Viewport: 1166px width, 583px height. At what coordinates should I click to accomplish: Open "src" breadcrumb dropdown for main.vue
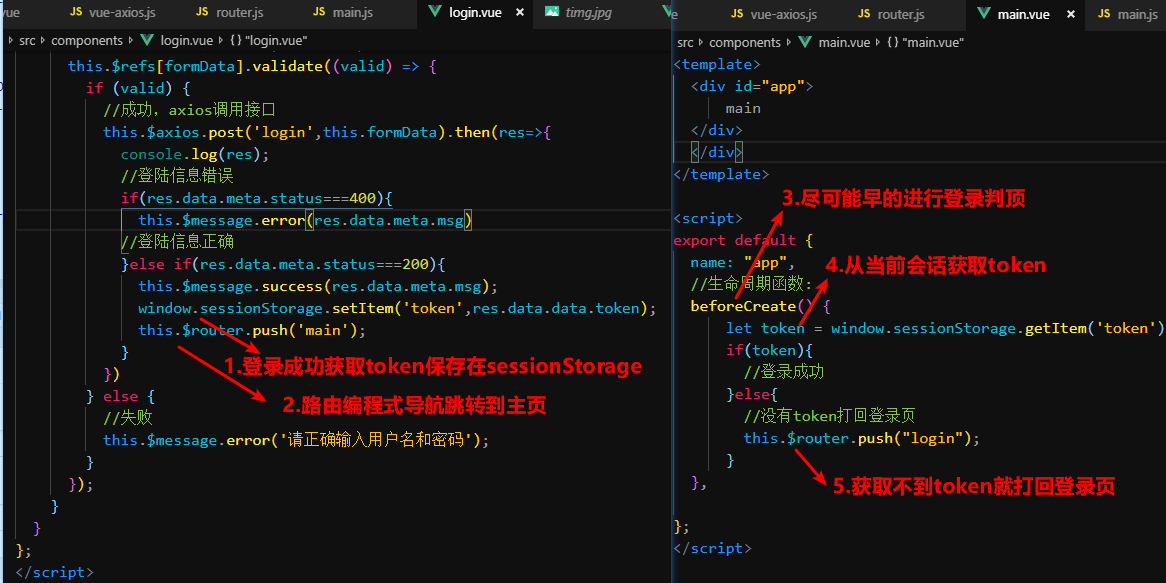point(685,43)
